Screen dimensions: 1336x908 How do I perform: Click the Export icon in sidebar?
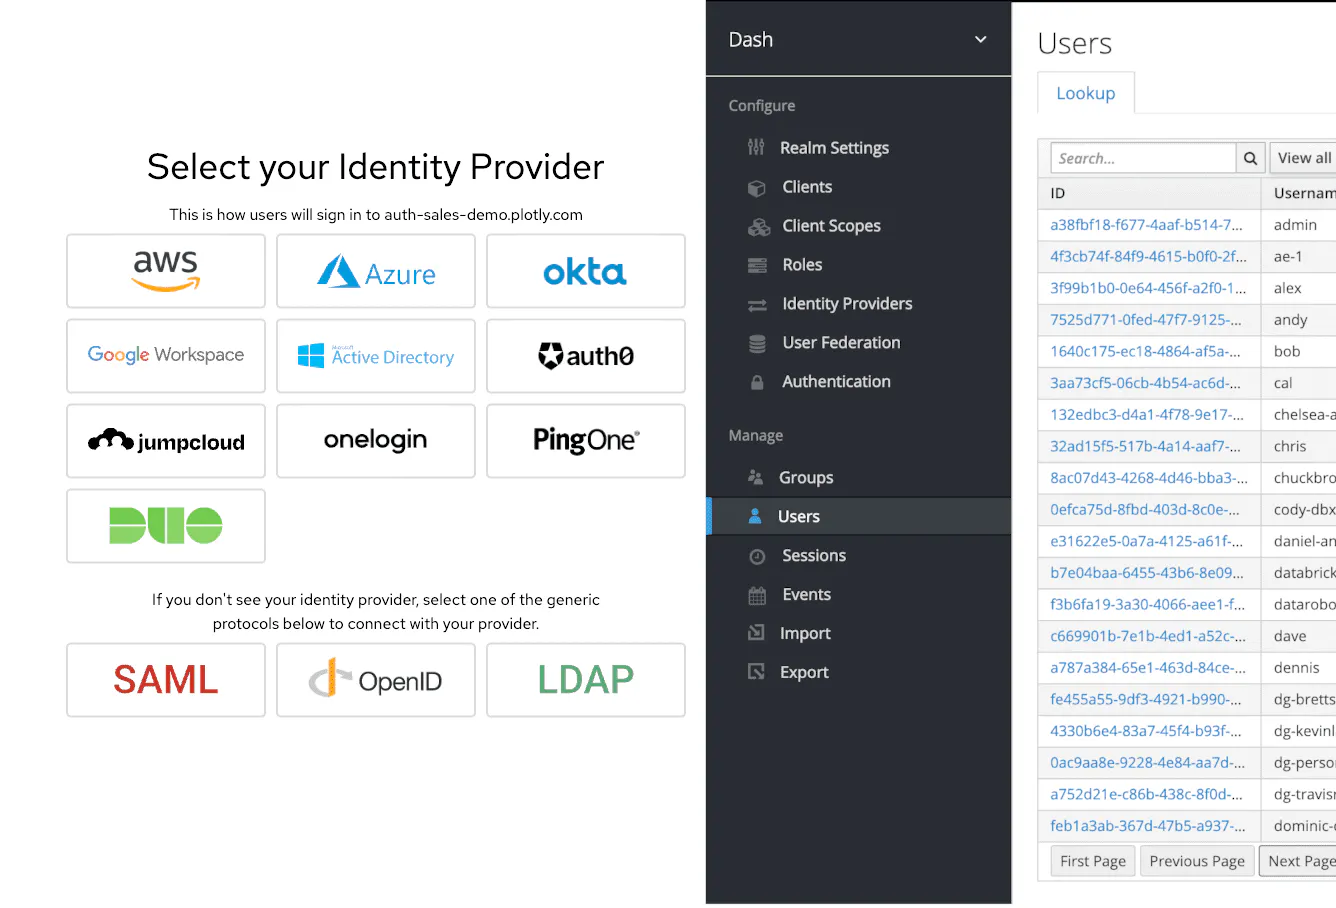756,672
